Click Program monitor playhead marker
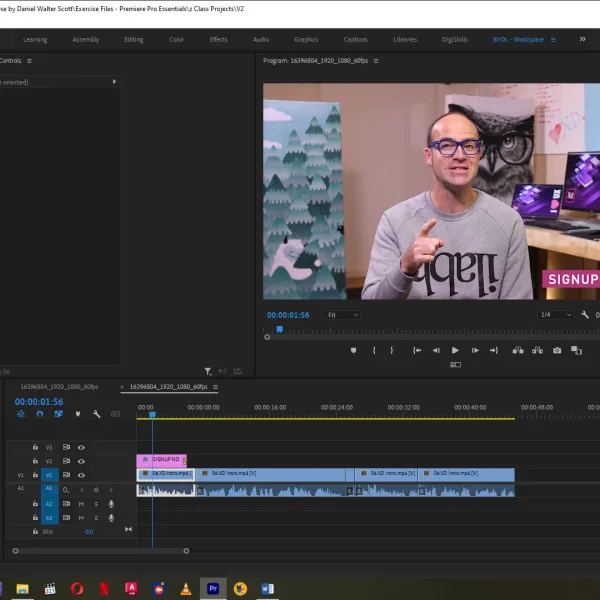This screenshot has height=600, width=600. (x=280, y=329)
